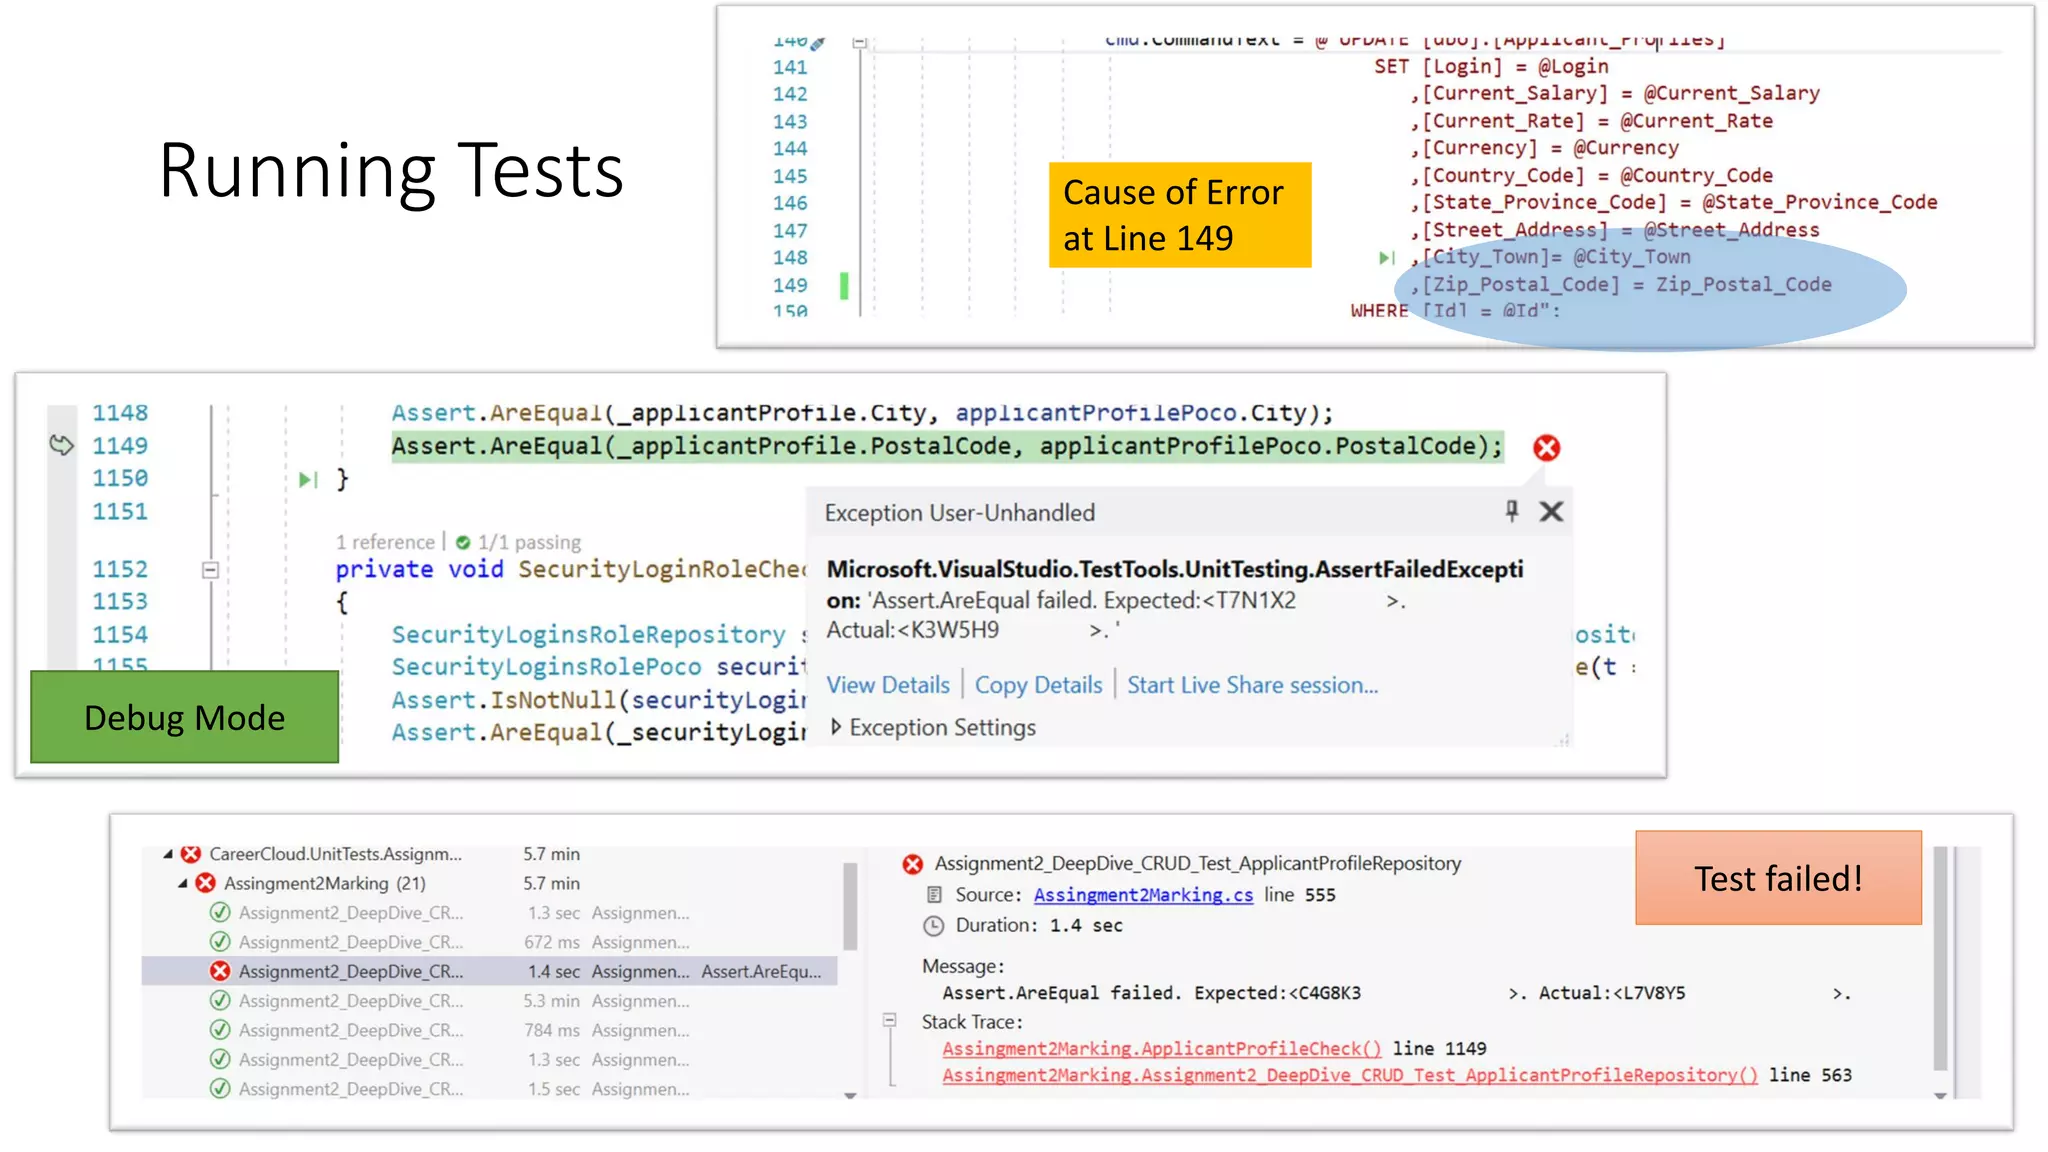Click the step-back arrow icon at line 1149 margin
The image size is (2048, 1152).
point(61,445)
